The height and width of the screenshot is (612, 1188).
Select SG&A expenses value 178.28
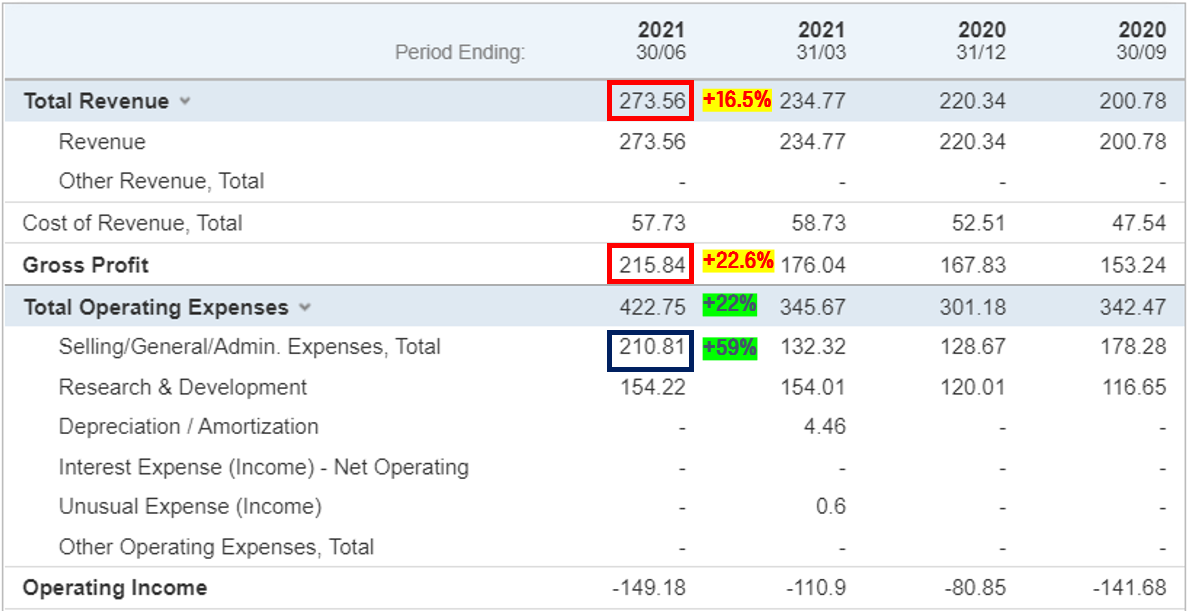1133,347
